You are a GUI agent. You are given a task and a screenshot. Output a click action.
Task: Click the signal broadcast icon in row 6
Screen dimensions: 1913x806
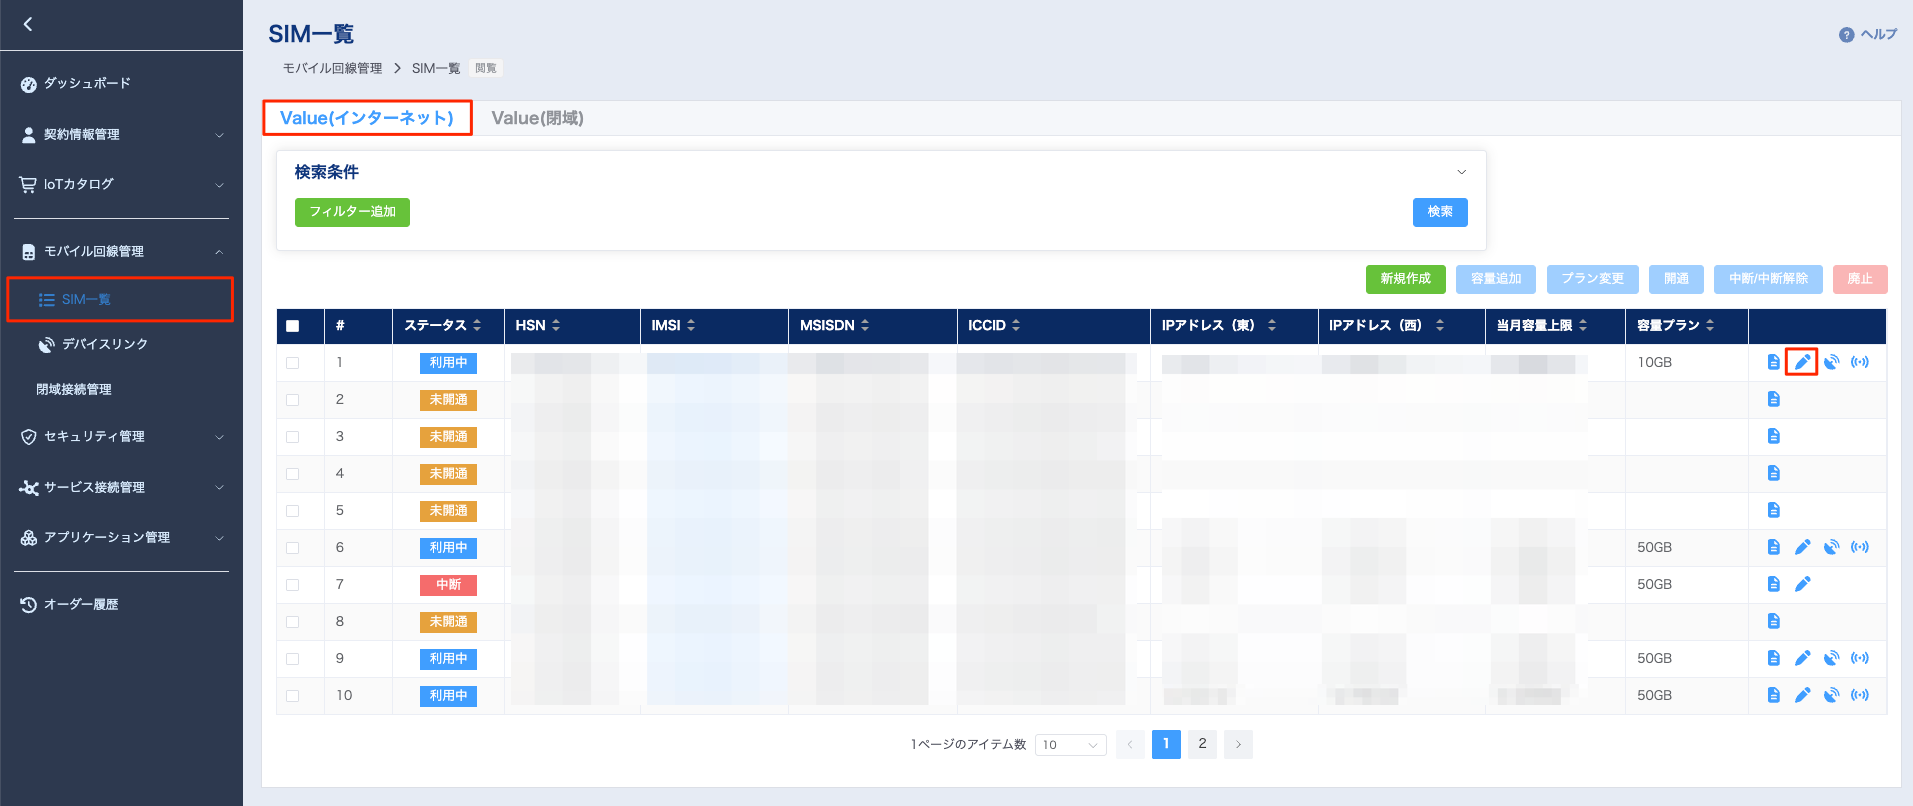pyautogui.click(x=1859, y=547)
